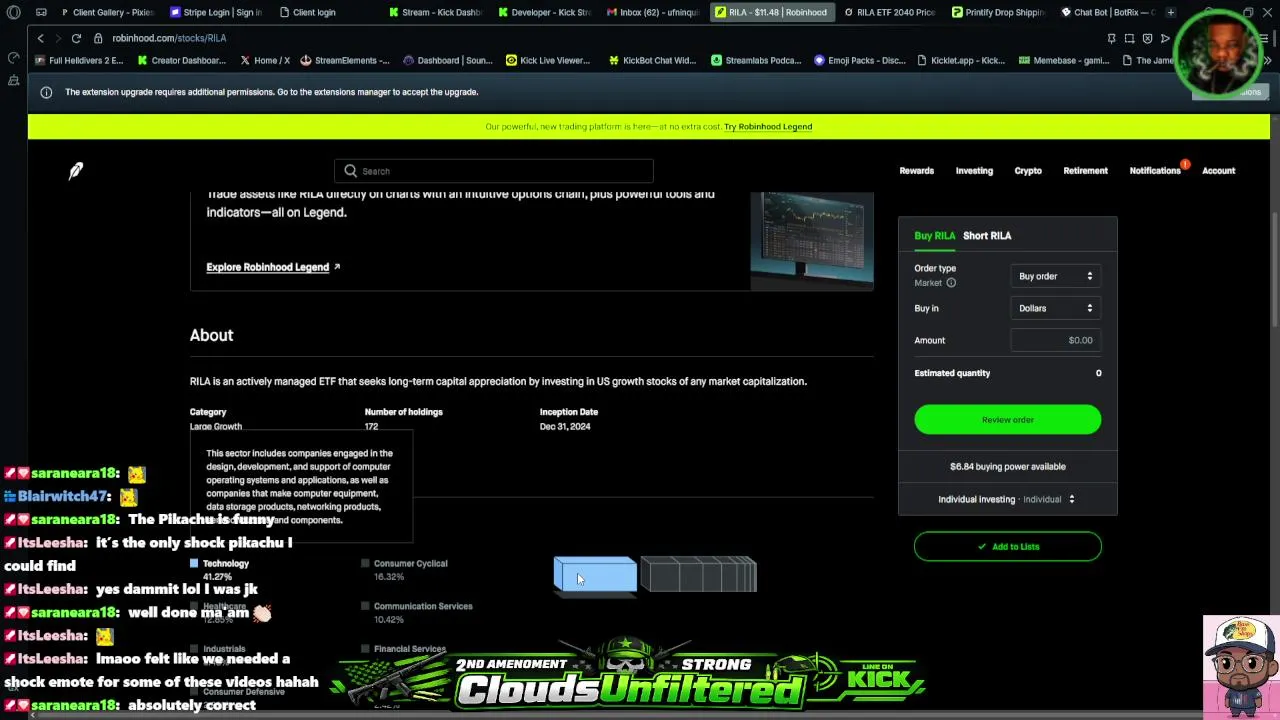Screen dimensions: 1280x720
Task: Open the Investing nav item
Action: click(x=974, y=171)
